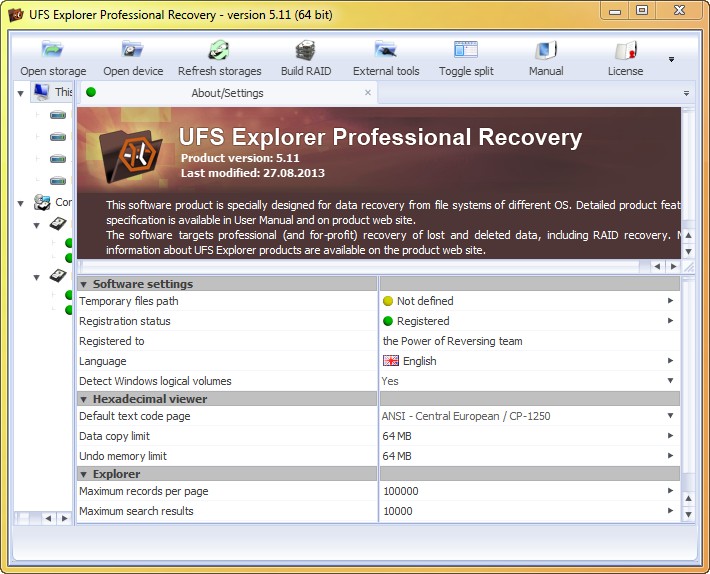Collapse the Explorer settings section

click(84, 474)
